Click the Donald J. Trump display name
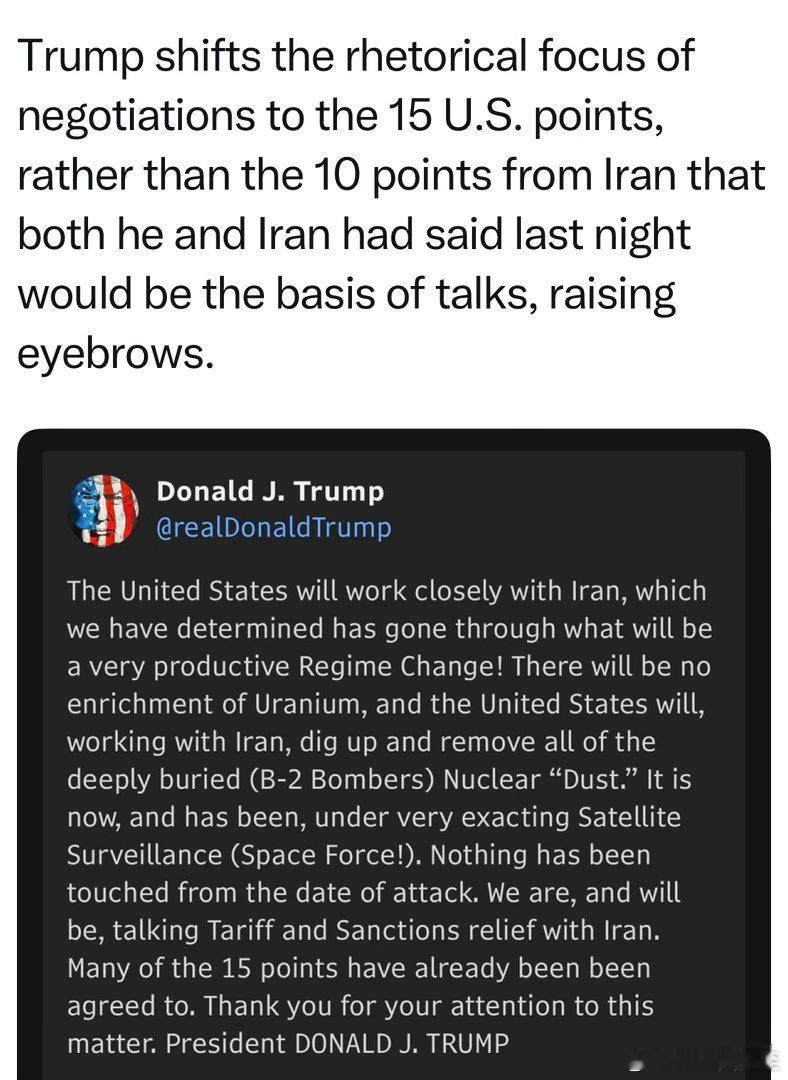Viewport: 788px width, 1080px height. [270, 492]
